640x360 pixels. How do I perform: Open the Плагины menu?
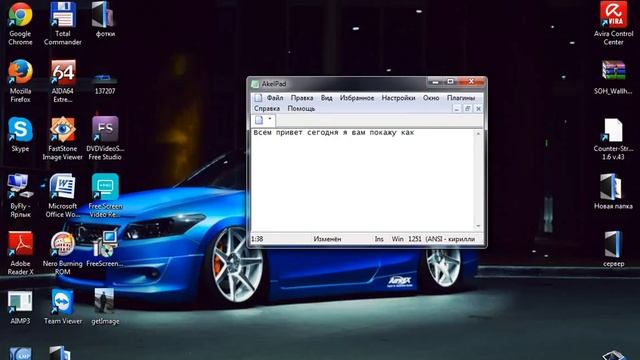click(461, 98)
